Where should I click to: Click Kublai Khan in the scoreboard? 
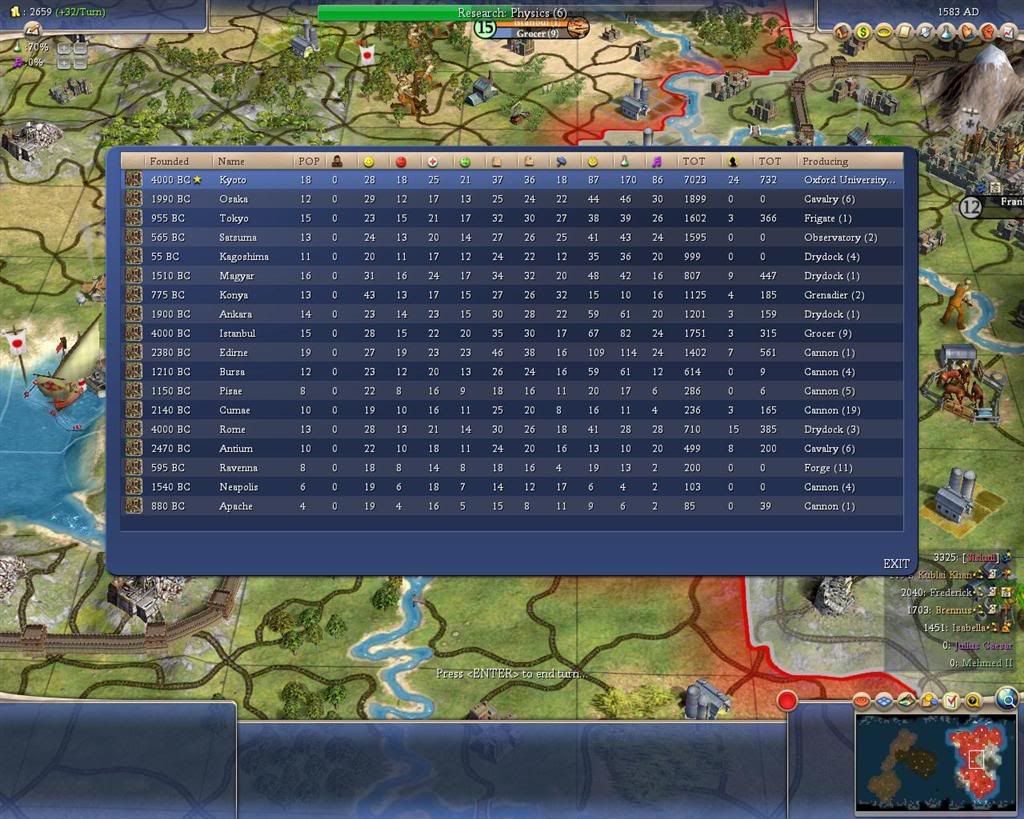coord(945,575)
